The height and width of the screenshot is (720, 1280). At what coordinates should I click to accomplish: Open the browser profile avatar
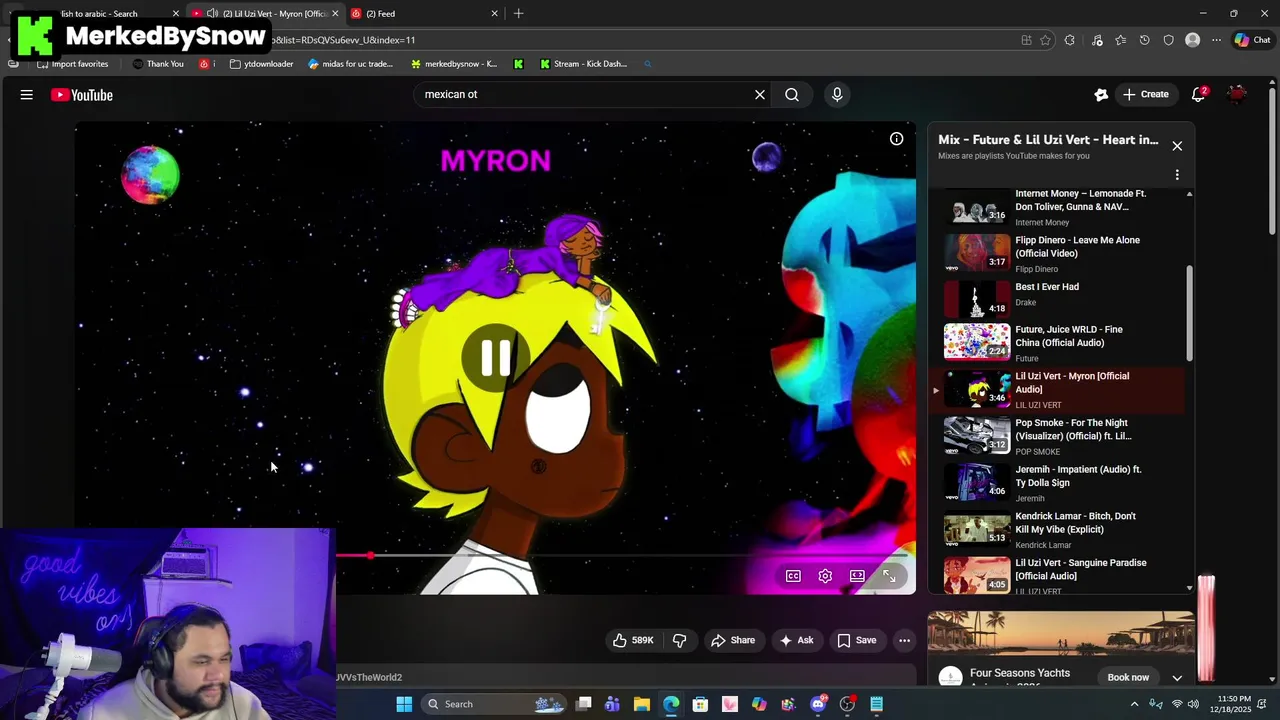[x=1192, y=40]
